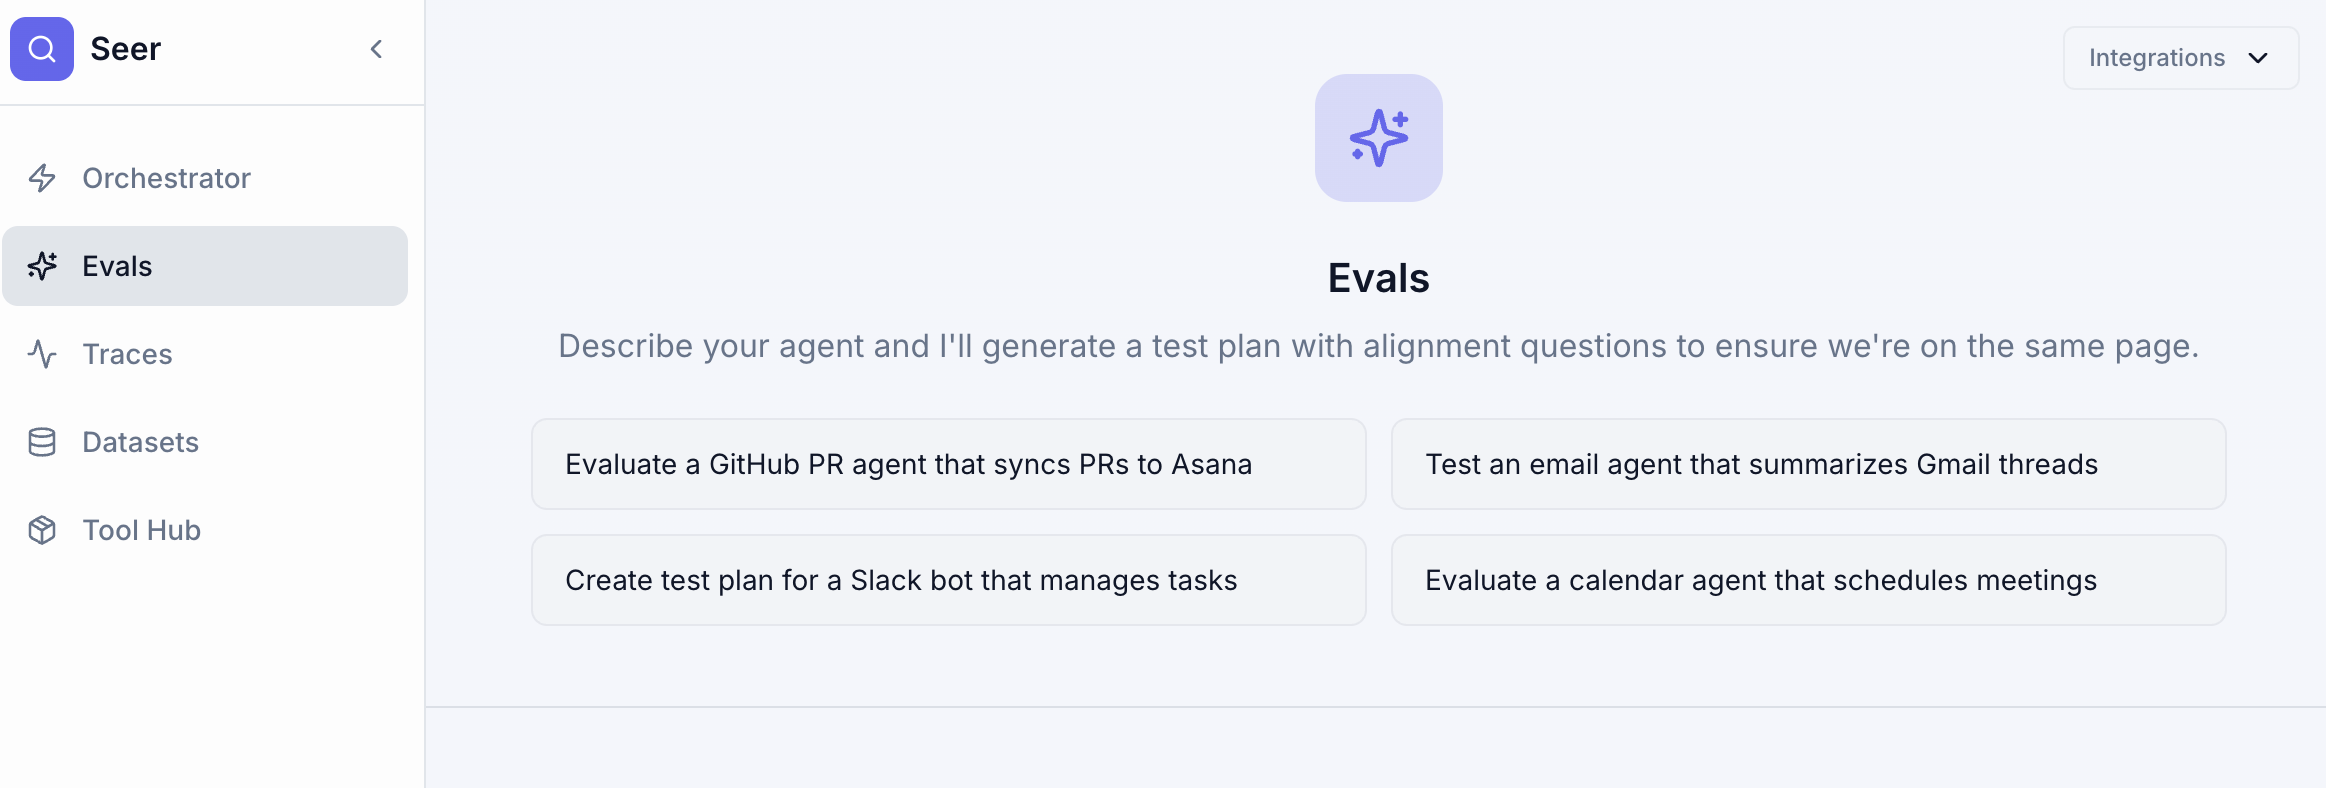This screenshot has height=788, width=2326.
Task: Select the Tool Hub box icon
Action: pos(43,530)
